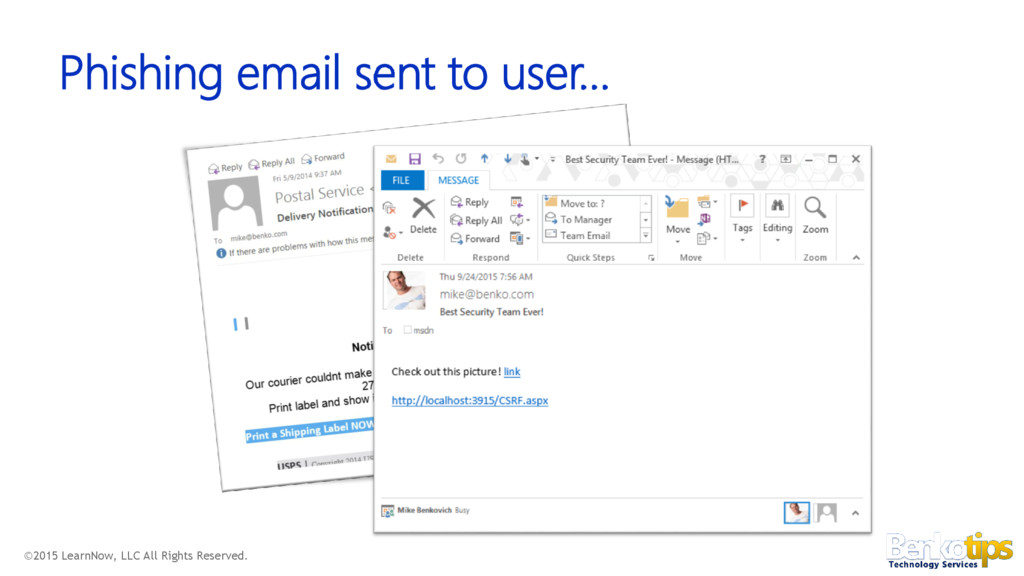The width and height of the screenshot is (1024, 576).
Task: Open Customize Quick Access Toolbar dropdown
Action: tap(552, 159)
